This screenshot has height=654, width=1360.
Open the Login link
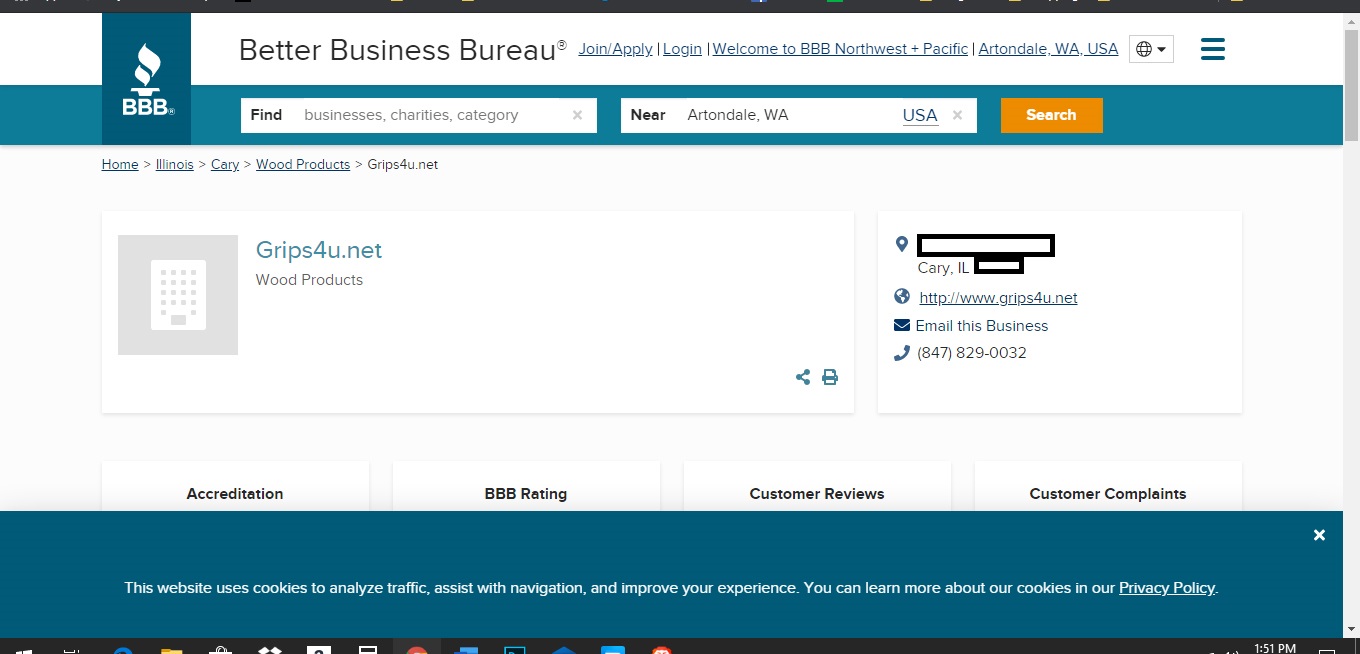pos(682,49)
